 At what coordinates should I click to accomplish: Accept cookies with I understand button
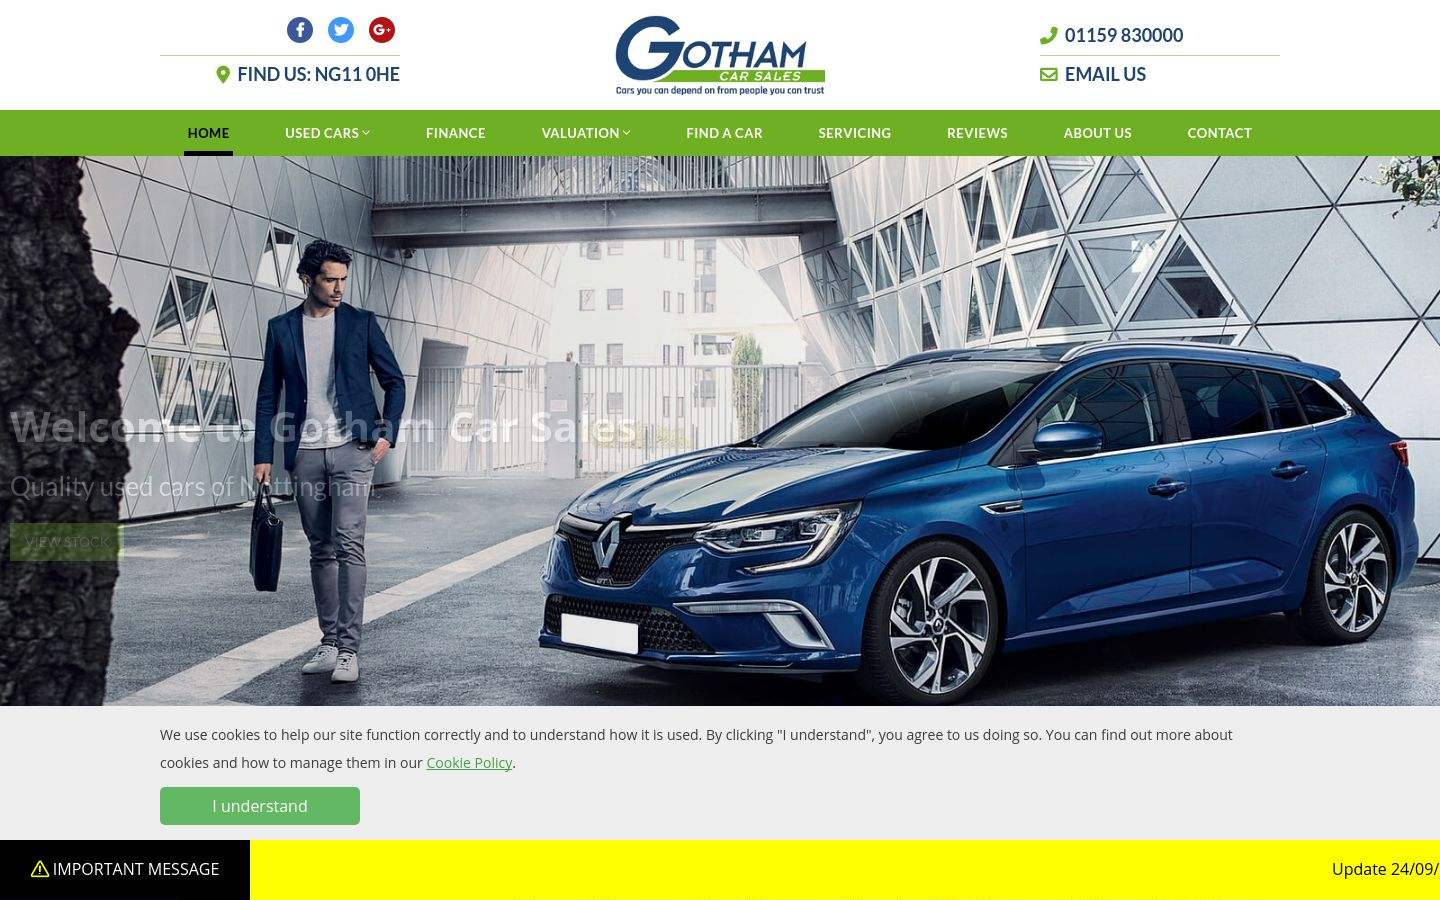coord(260,806)
